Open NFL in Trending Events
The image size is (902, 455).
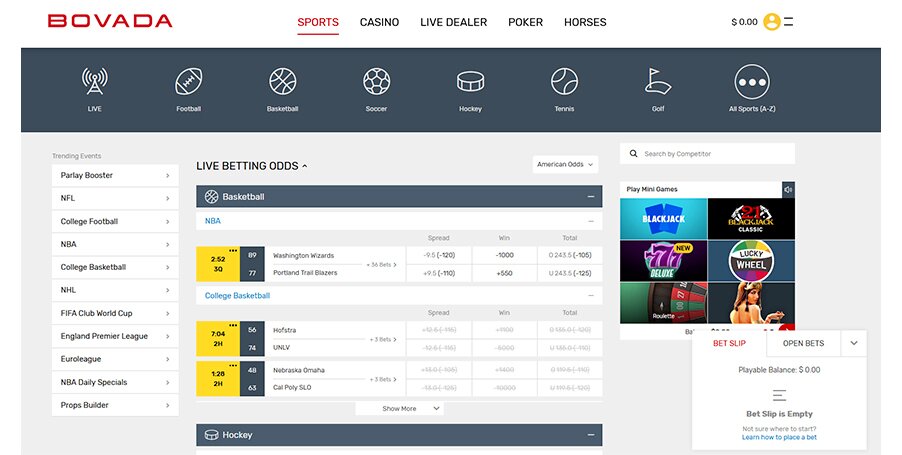tap(115, 198)
